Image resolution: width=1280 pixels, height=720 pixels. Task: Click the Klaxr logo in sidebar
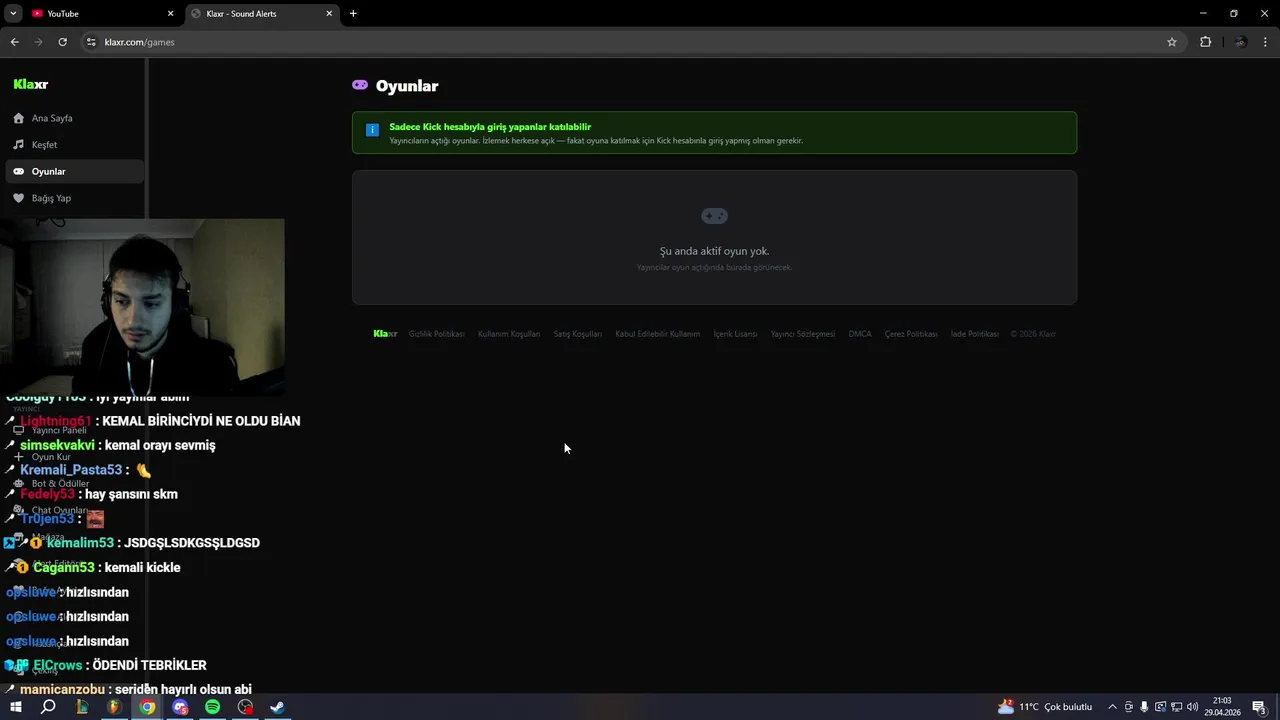(30, 85)
